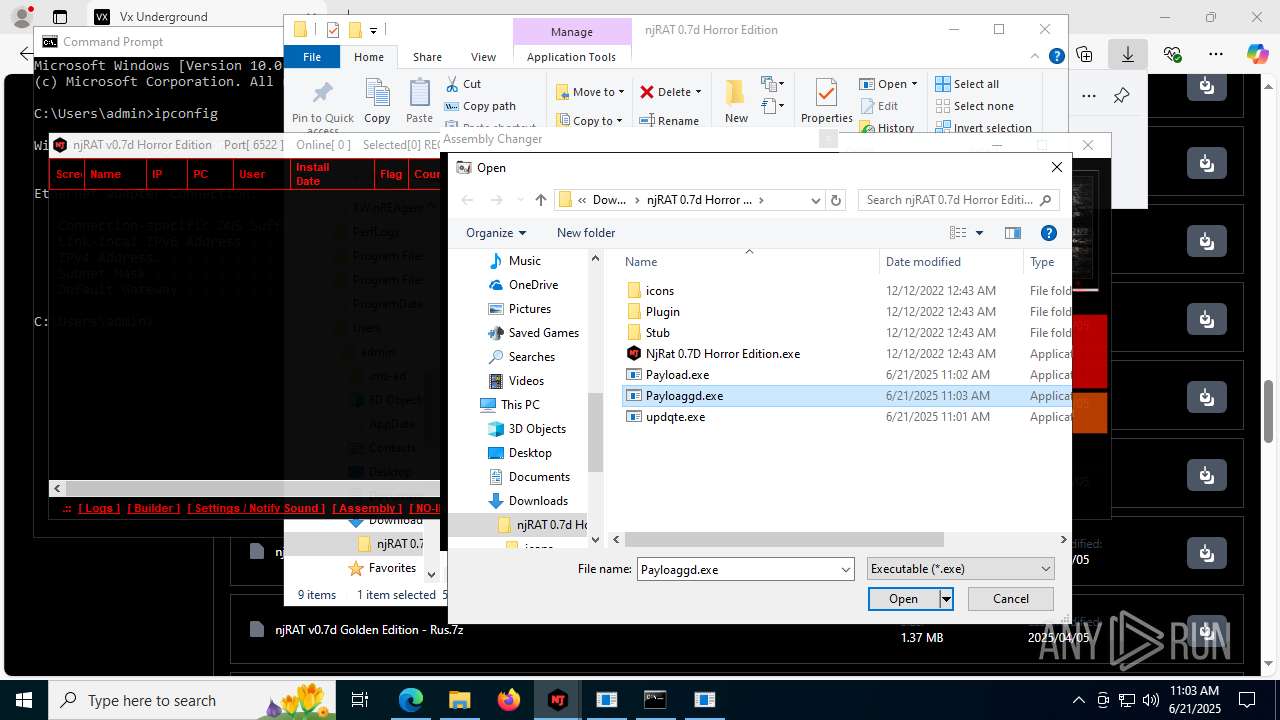
Task: Open File Explorer from the taskbar
Action: click(459, 700)
